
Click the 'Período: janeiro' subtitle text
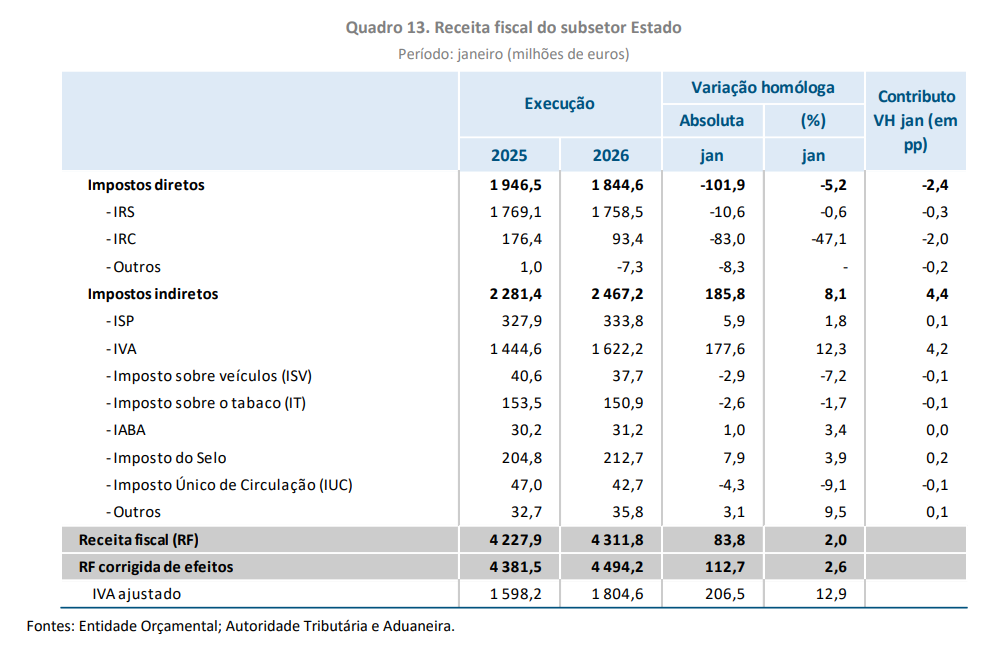tap(513, 54)
